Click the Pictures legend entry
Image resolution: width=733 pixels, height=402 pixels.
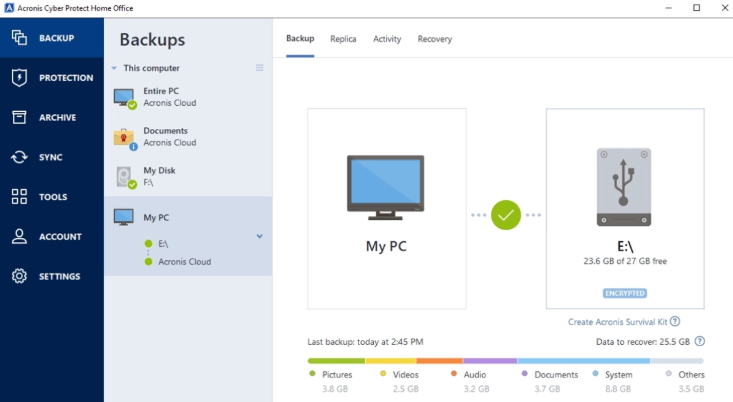331,381
